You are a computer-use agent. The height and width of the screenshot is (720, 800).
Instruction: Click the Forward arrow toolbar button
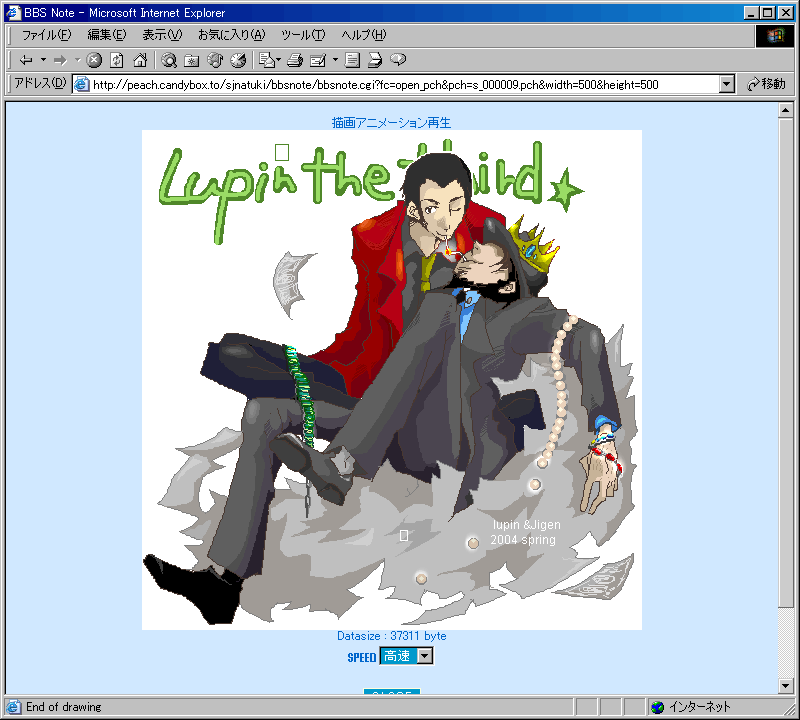[x=60, y=60]
